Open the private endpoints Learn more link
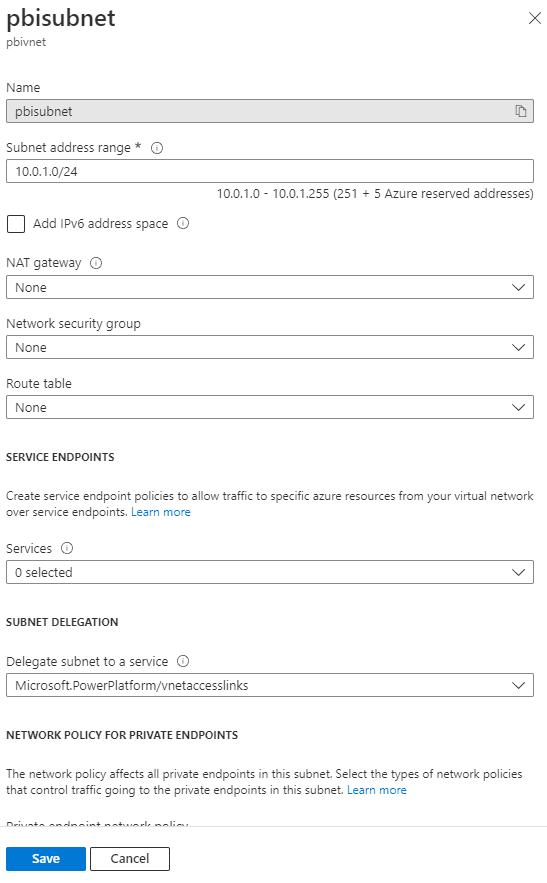The image size is (547, 883). point(377,790)
